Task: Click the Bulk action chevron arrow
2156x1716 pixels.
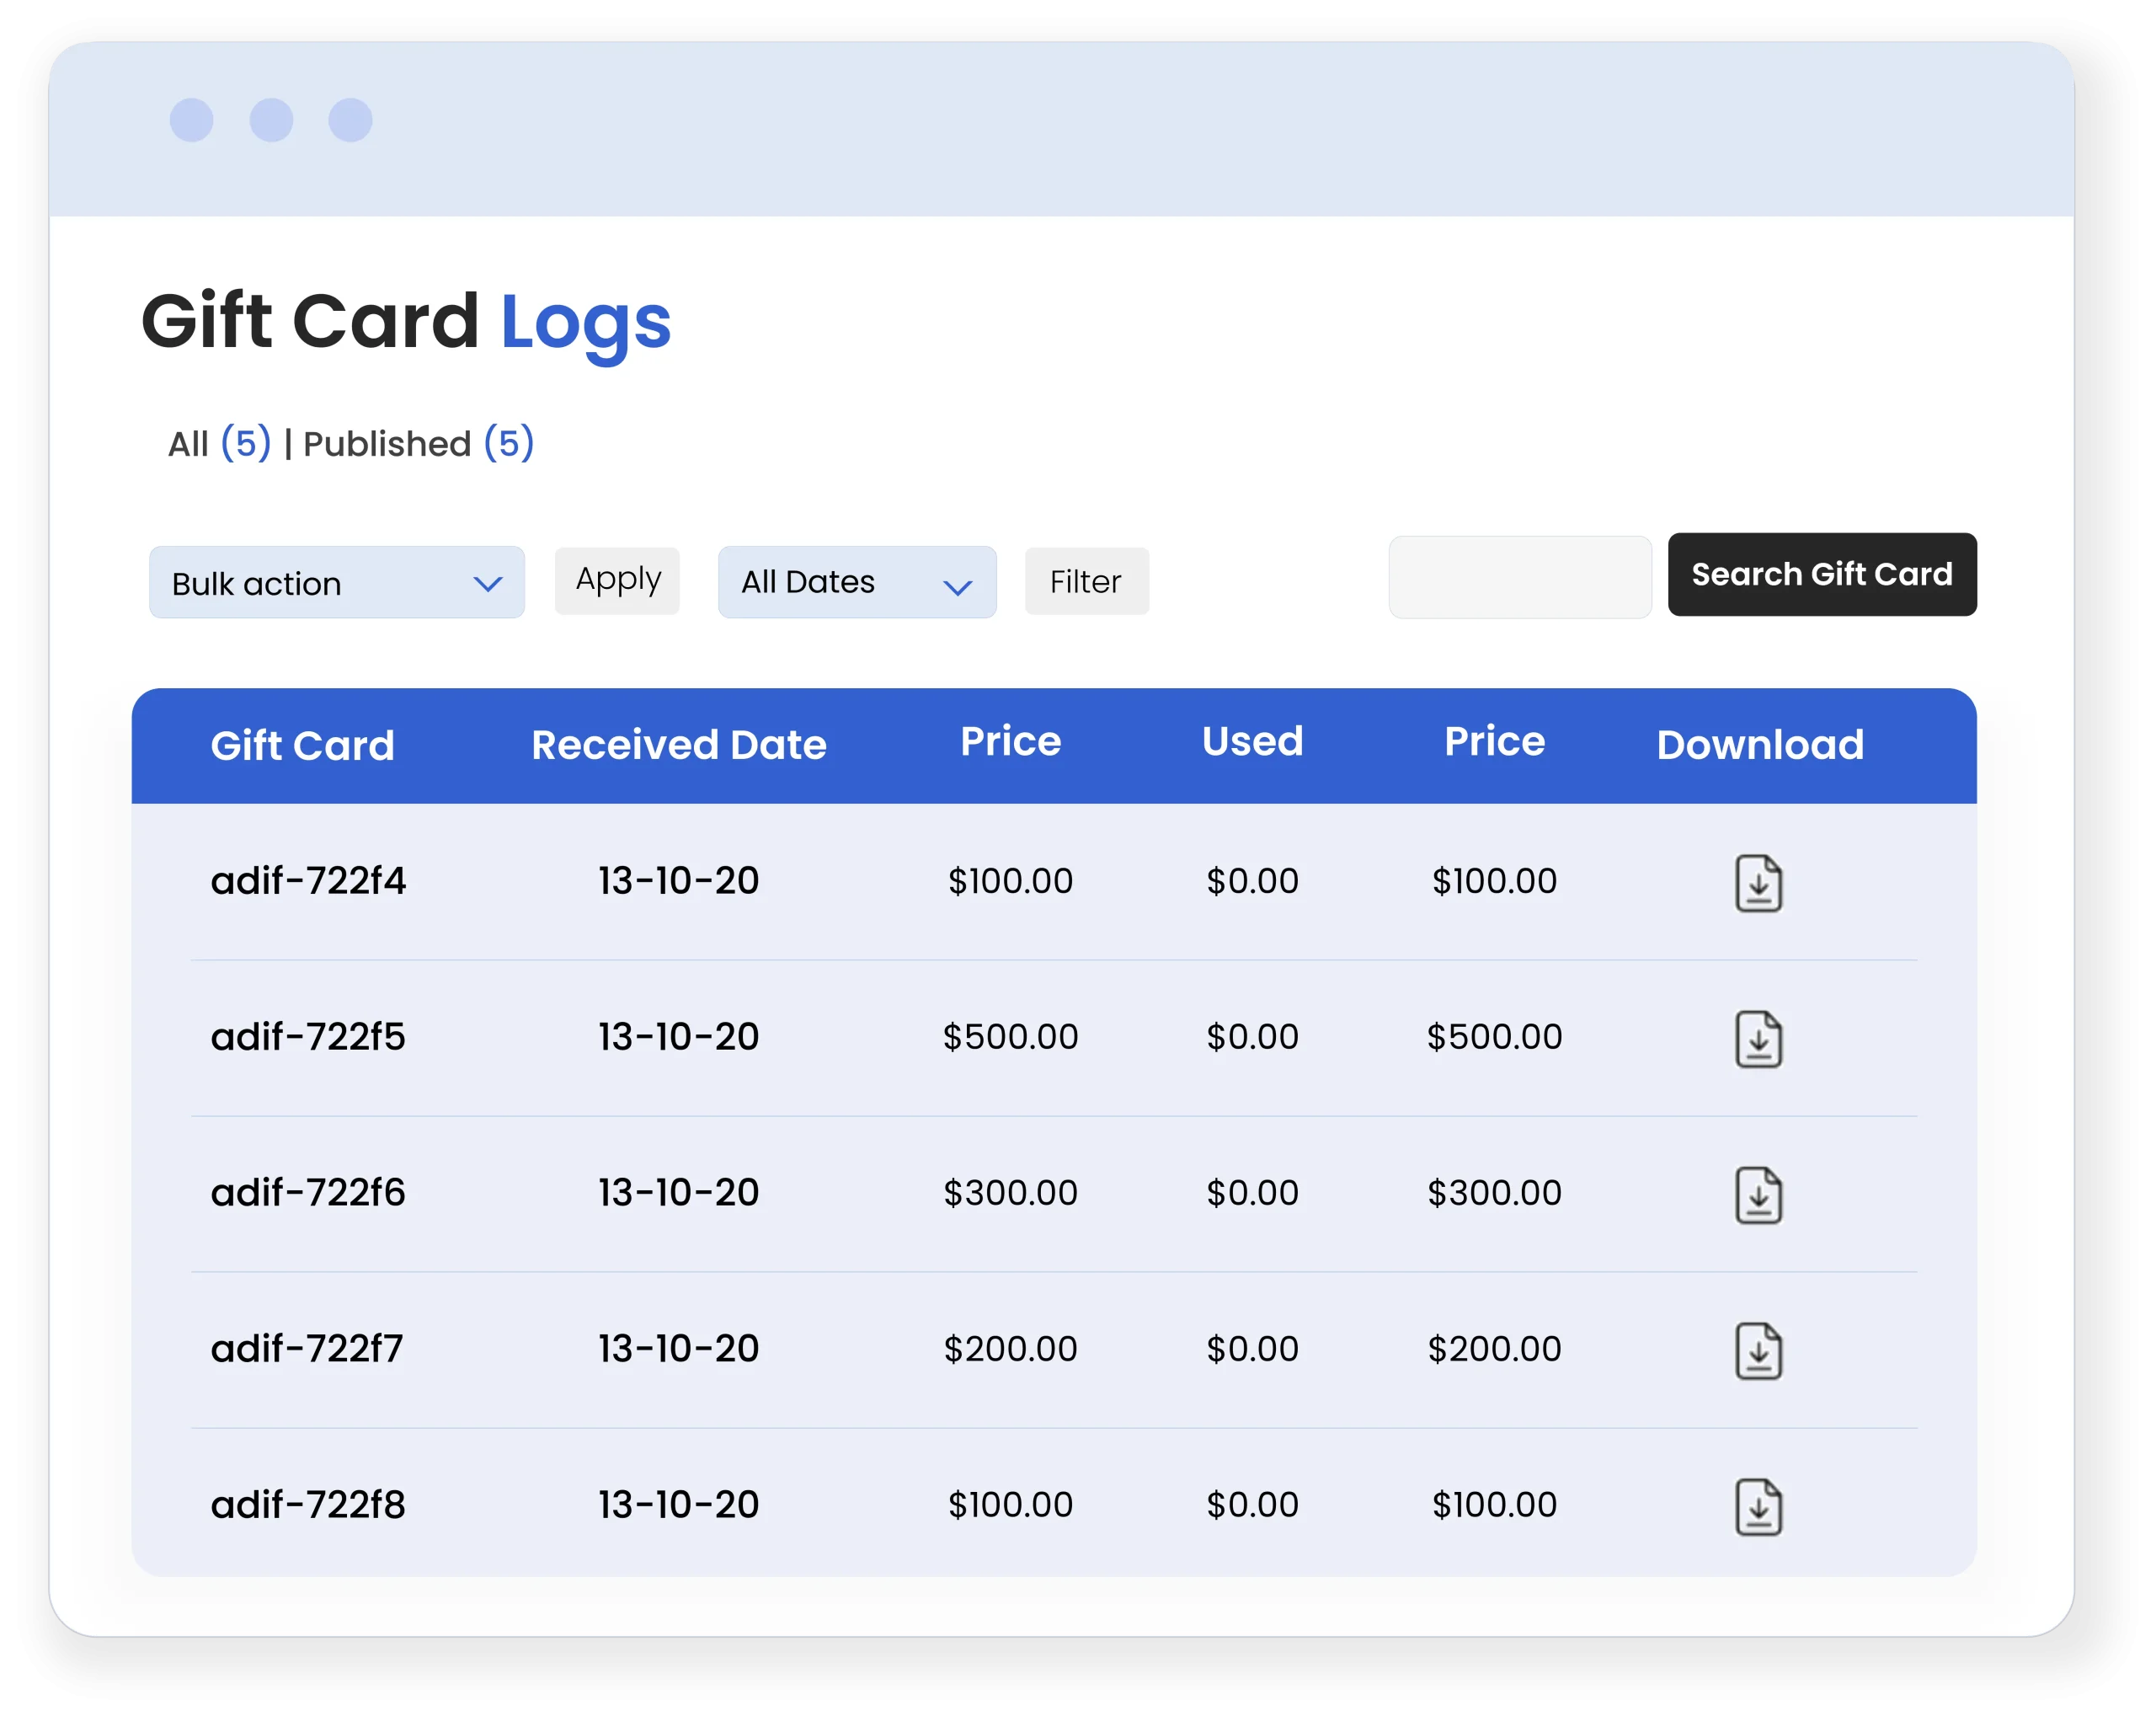Action: pos(488,584)
